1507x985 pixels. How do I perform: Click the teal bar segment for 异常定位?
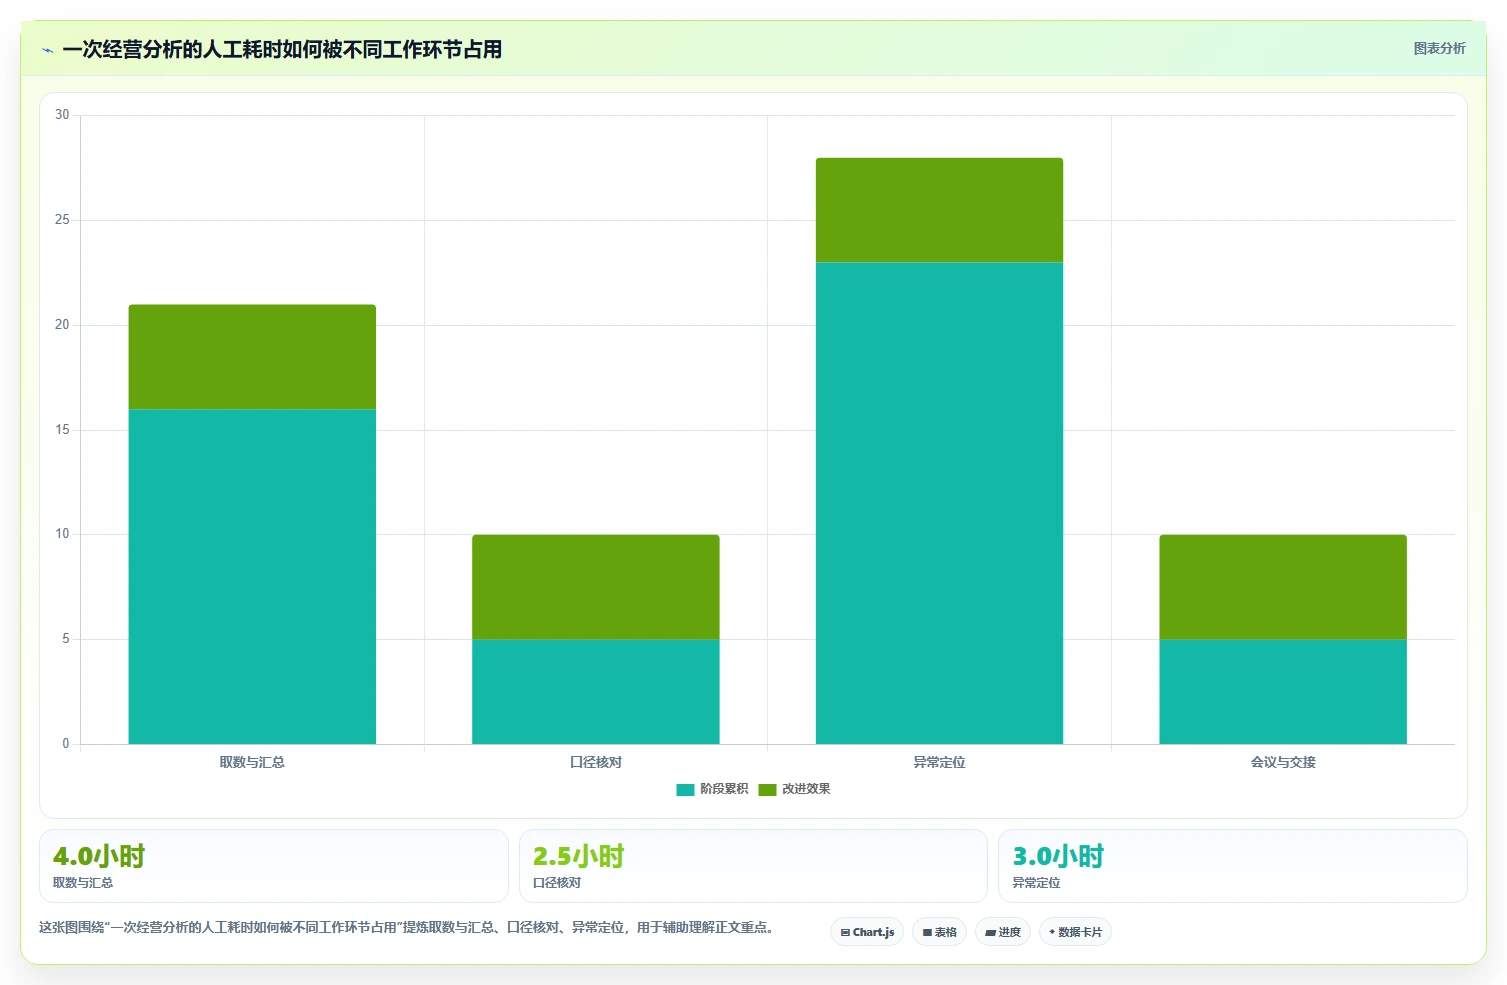[x=939, y=503]
